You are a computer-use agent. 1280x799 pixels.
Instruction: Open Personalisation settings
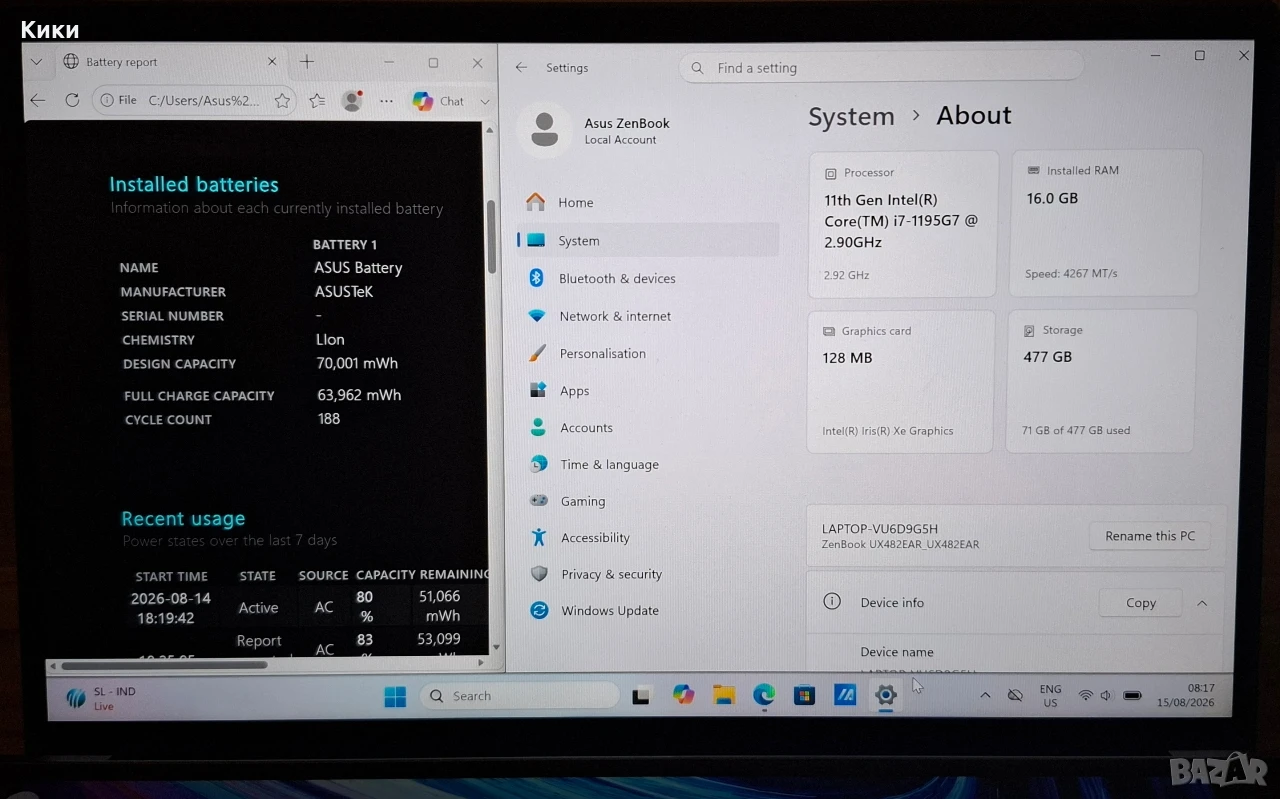click(x=649, y=353)
